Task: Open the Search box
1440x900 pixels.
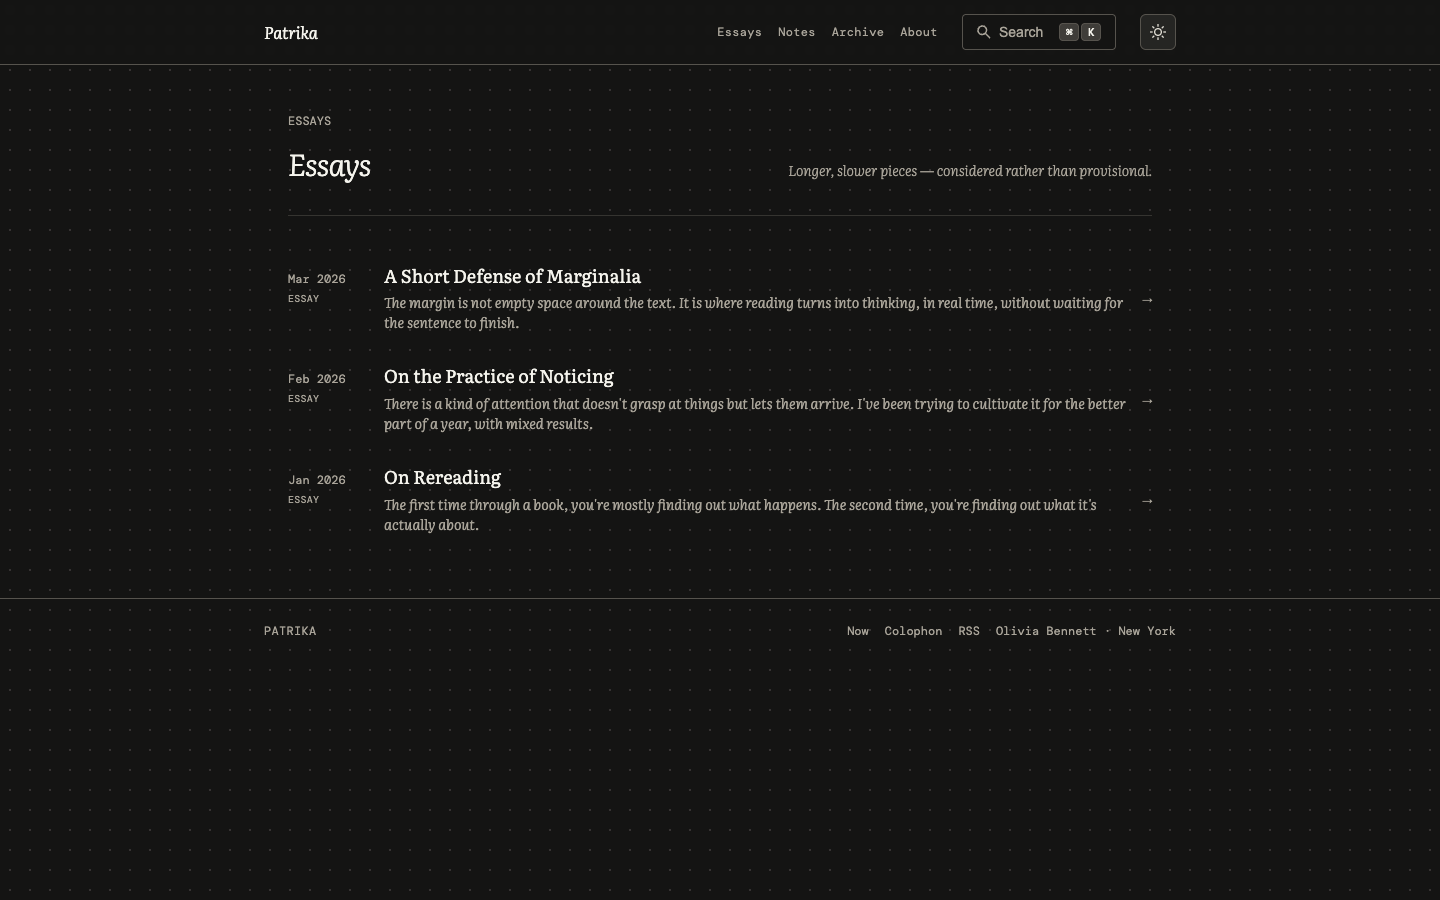Action: coord(1039,32)
